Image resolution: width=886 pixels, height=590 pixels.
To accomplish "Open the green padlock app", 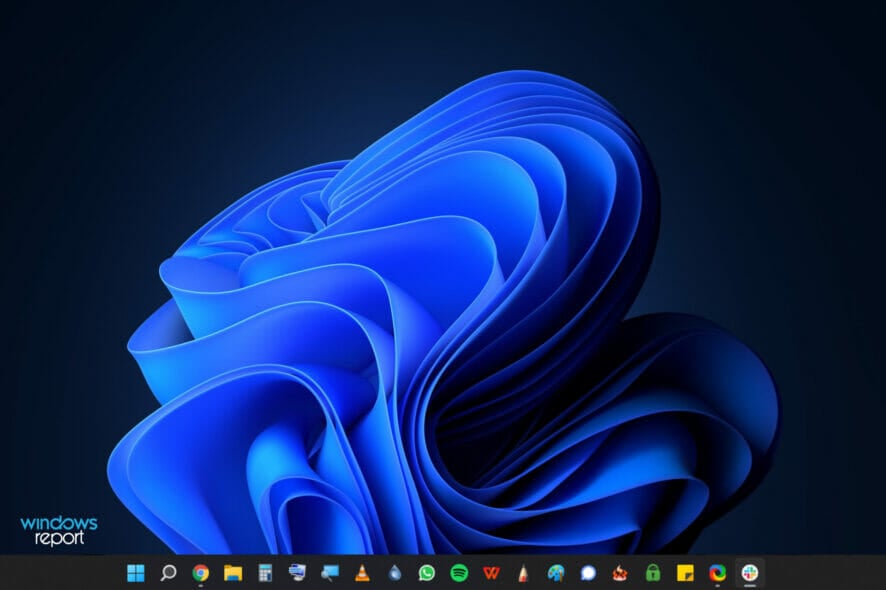I will (x=653, y=572).
